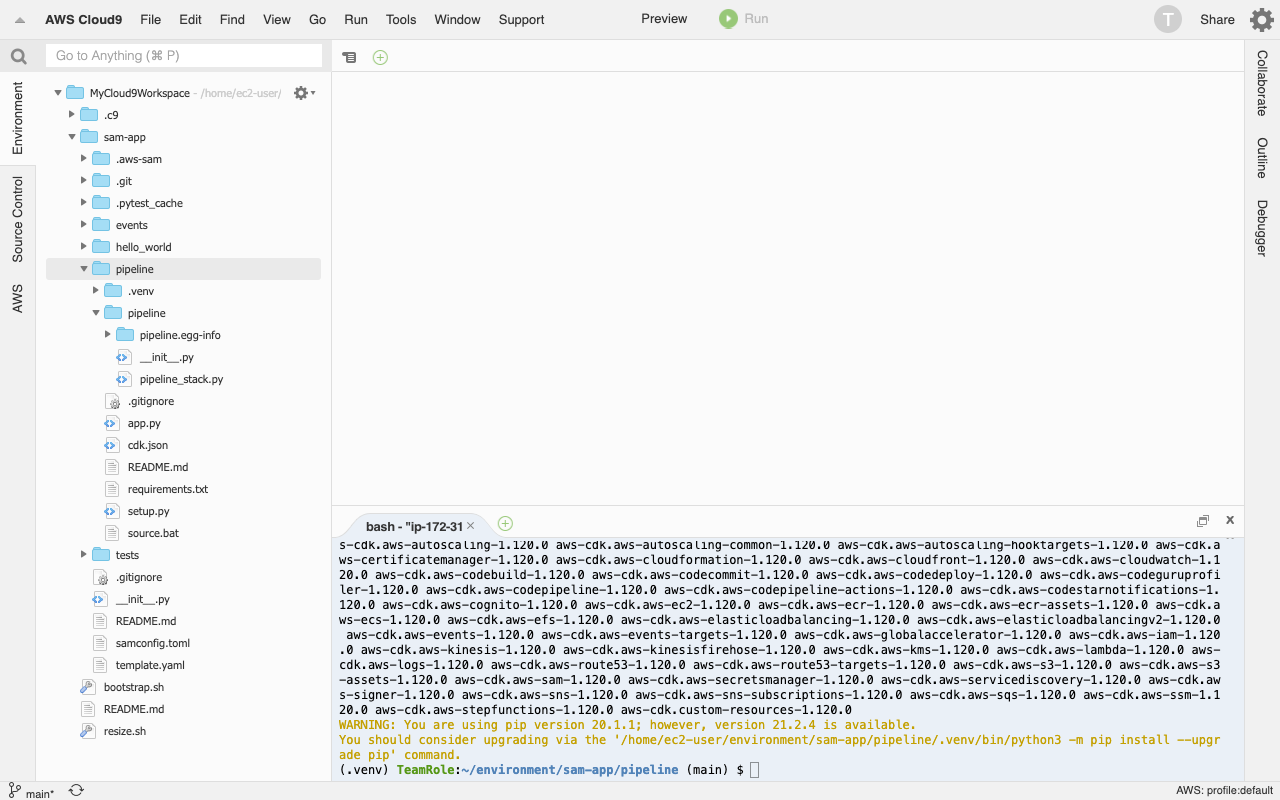Open the Debugger side panel
Viewport: 1280px width, 800px height.
pos(1262,228)
